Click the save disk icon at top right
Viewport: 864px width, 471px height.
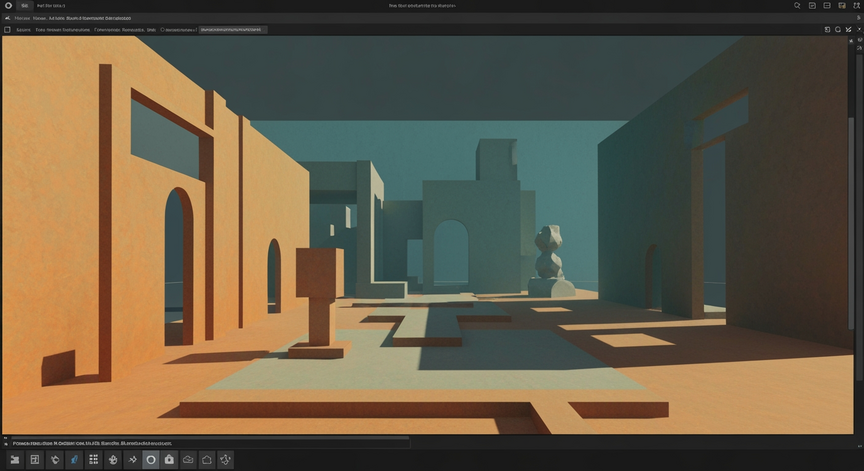pyautogui.click(x=841, y=6)
